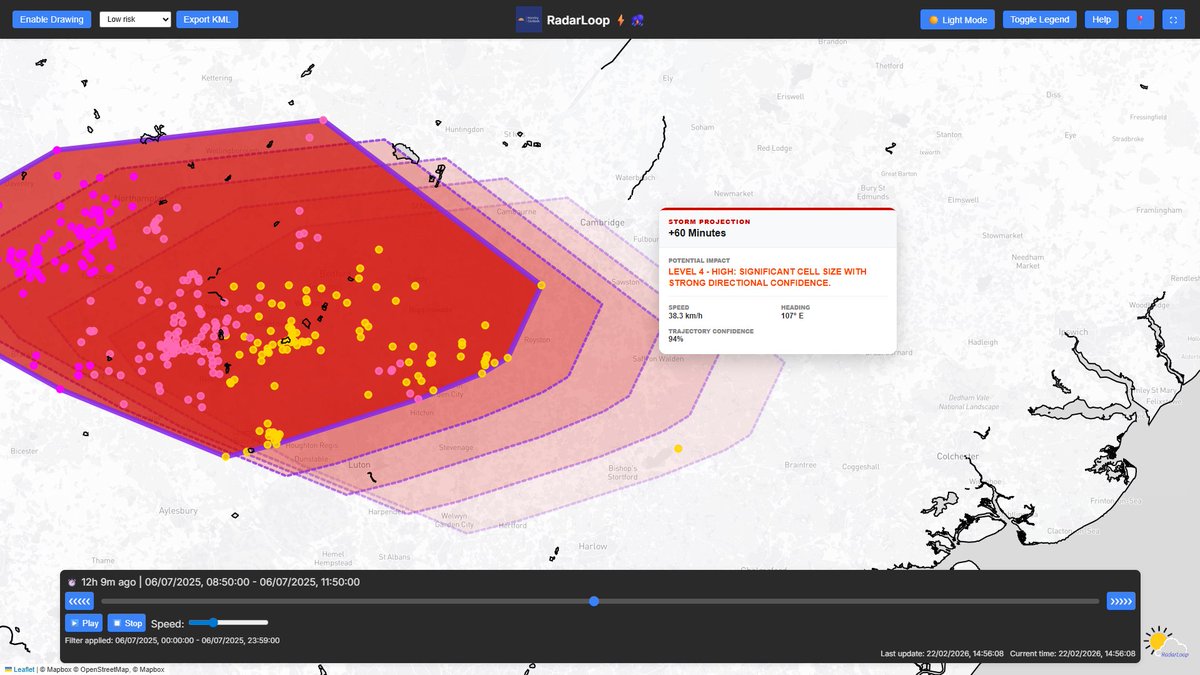This screenshot has width=1200, height=675.
Task: Click the 'Filter applied' date range text
Action: 172,640
